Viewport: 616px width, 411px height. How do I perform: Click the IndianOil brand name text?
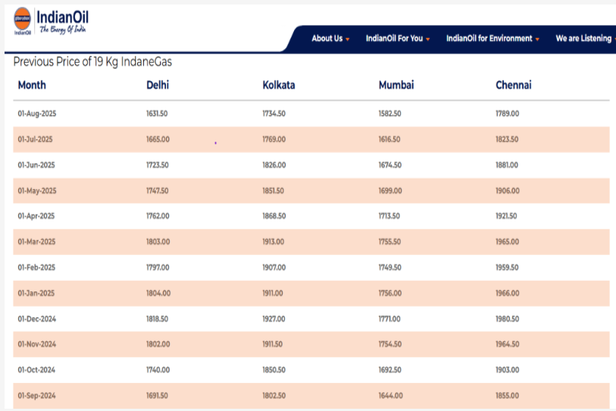62,17
